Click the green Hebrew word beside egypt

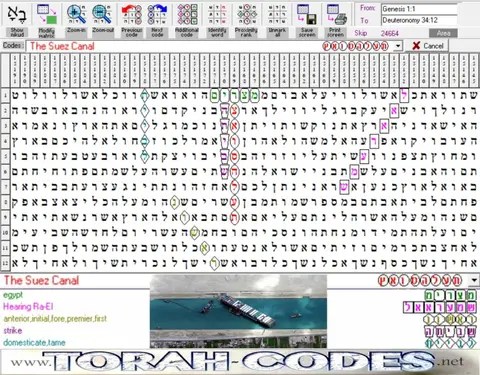pyautogui.click(x=450, y=296)
